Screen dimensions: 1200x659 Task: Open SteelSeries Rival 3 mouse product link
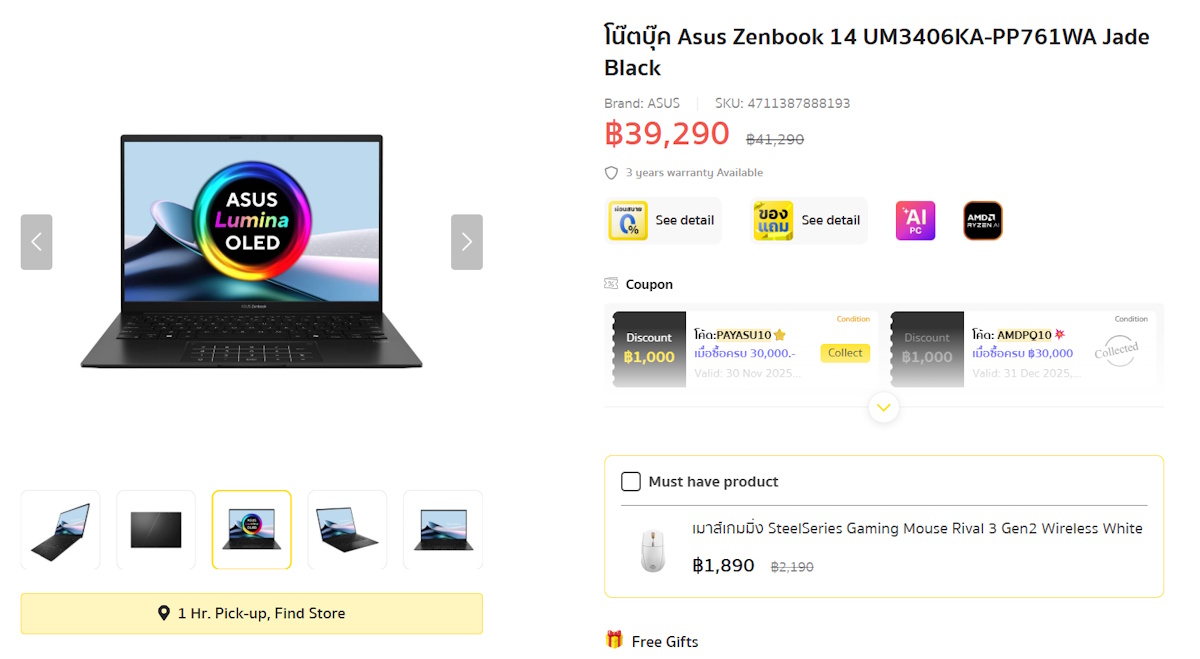coord(917,528)
